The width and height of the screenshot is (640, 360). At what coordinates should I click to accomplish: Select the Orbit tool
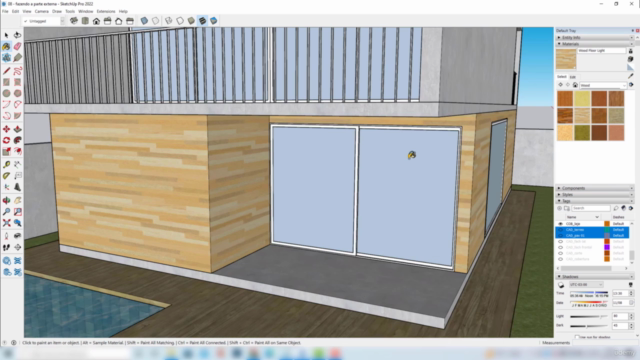[x=6, y=200]
